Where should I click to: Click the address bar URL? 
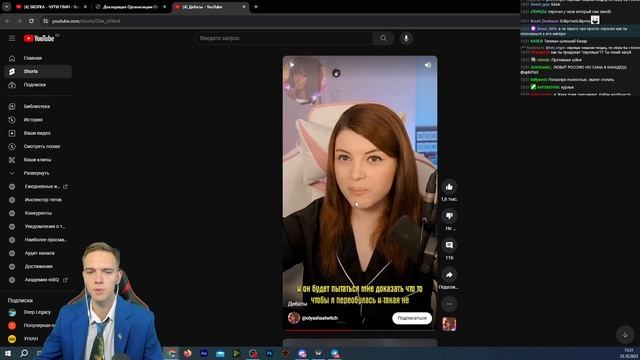(86, 21)
